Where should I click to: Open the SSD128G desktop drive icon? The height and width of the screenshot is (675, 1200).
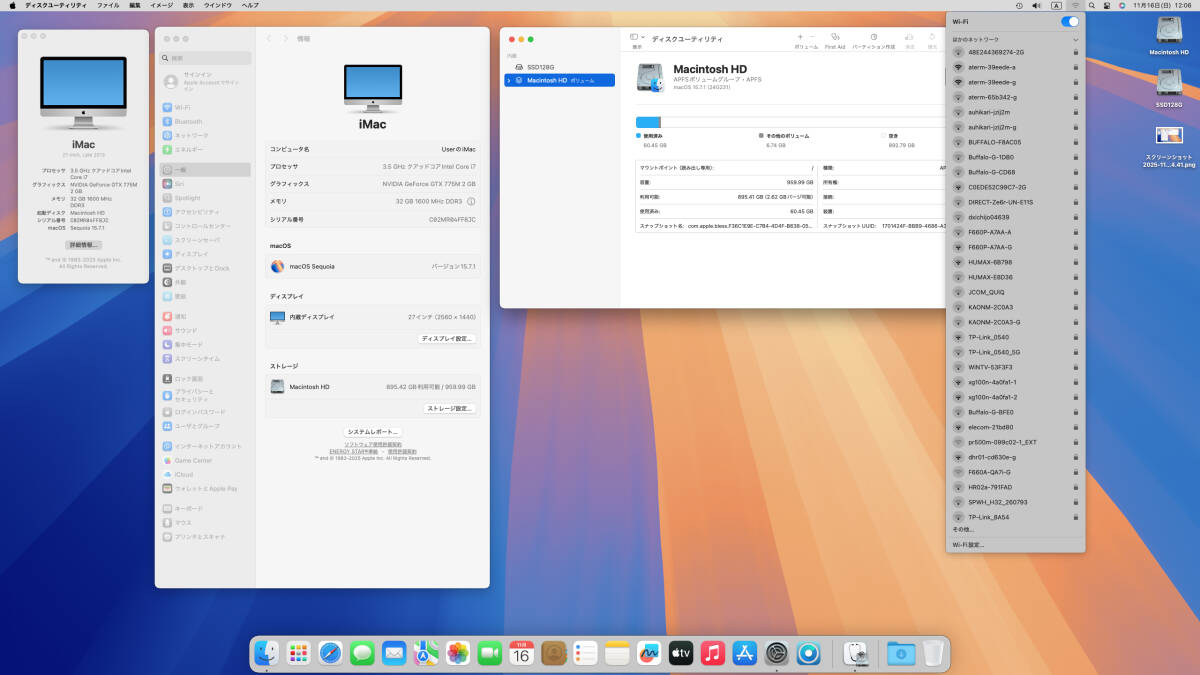pyautogui.click(x=1169, y=86)
